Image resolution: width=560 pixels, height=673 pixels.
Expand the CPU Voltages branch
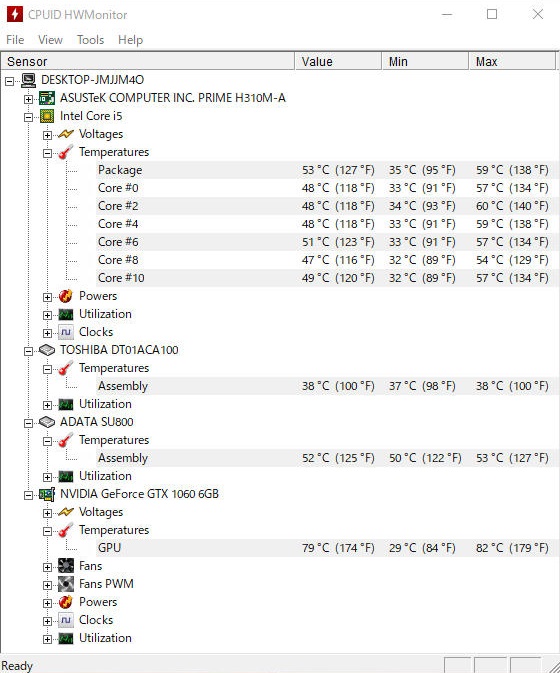(x=47, y=135)
